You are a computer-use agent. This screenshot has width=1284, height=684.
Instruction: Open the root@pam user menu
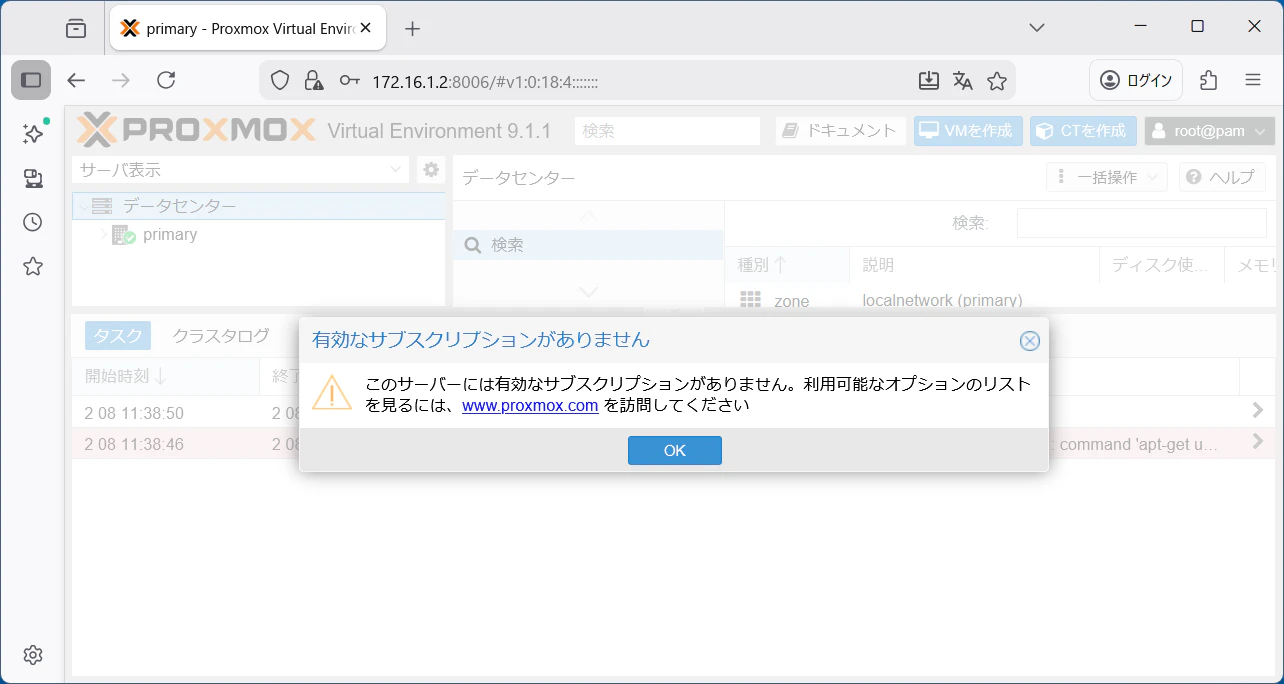[x=1210, y=131]
